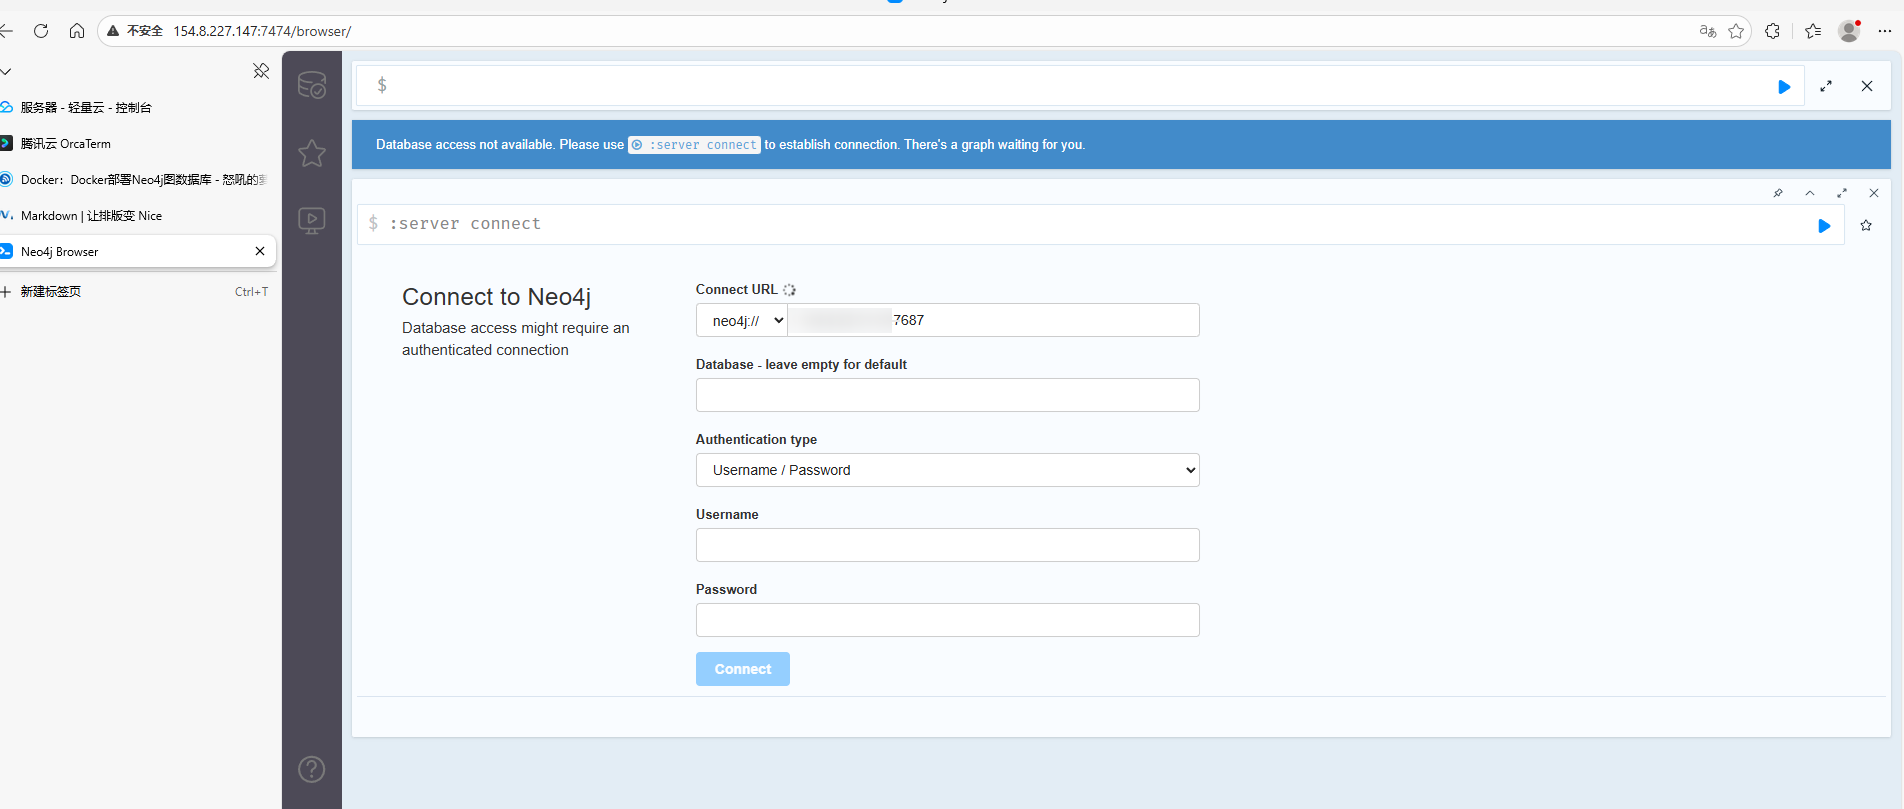Switch to Docker部署Neo4j图数据库 tab
Viewport: 1904px width, 809px height.
[138, 179]
